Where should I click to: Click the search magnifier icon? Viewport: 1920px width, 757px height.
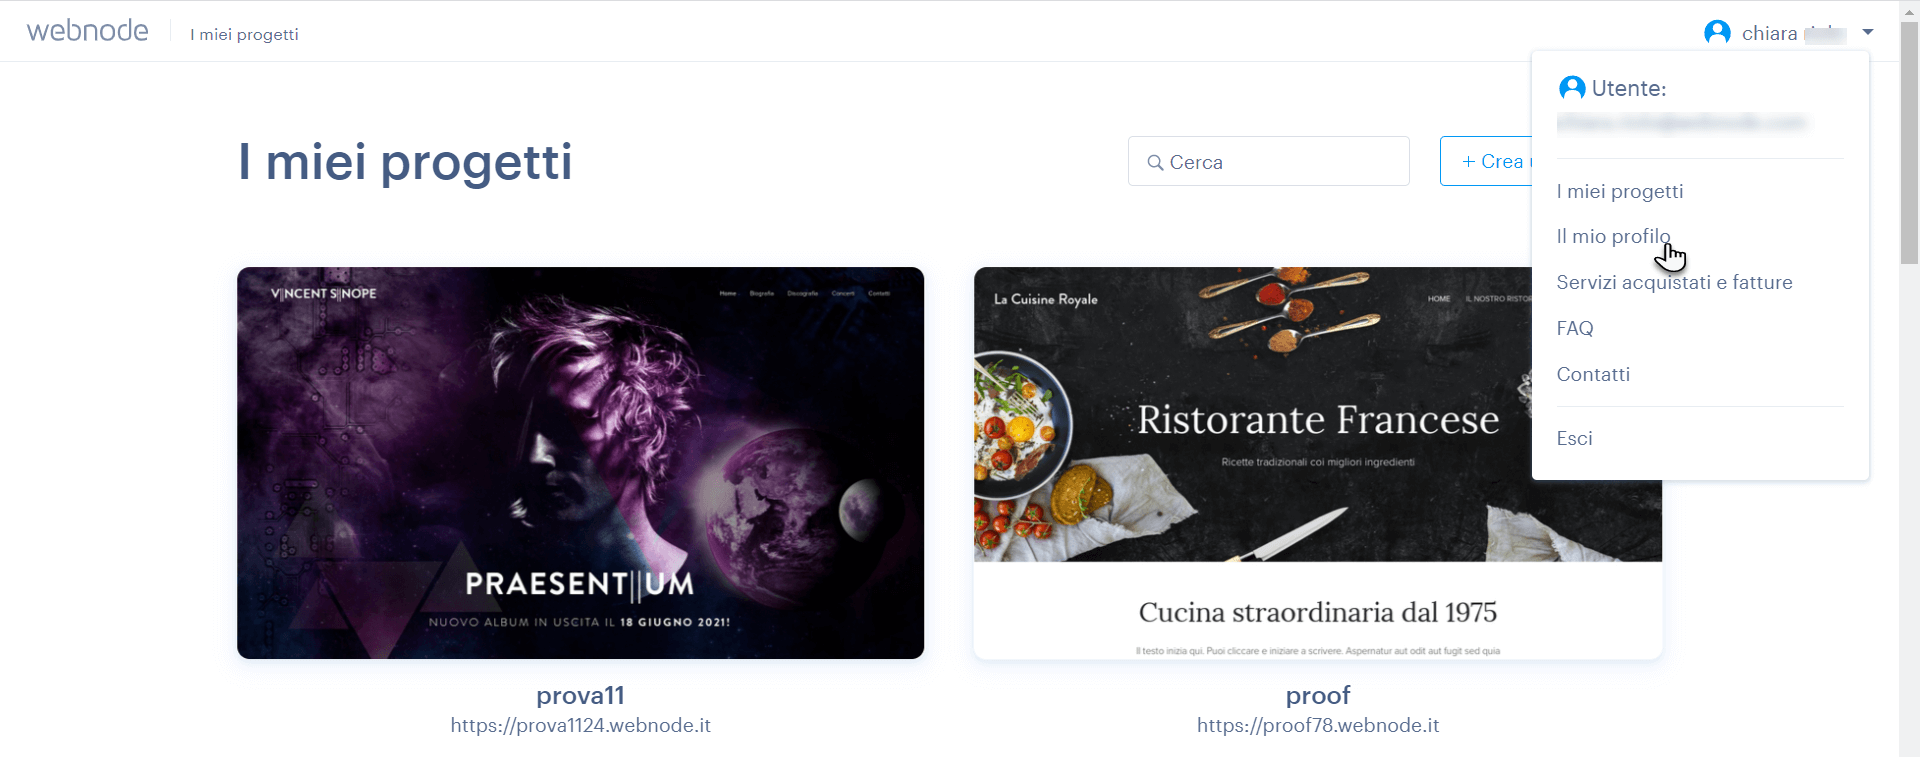point(1155,162)
